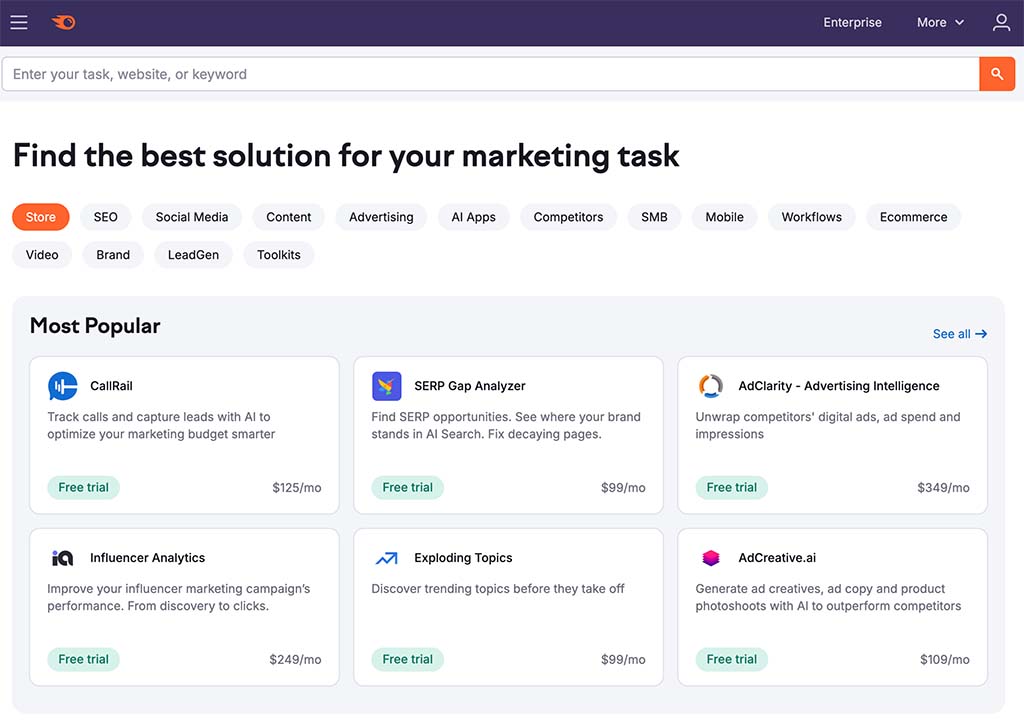Click the See all link for Most Popular
The image size is (1024, 721).
pyautogui.click(x=959, y=333)
